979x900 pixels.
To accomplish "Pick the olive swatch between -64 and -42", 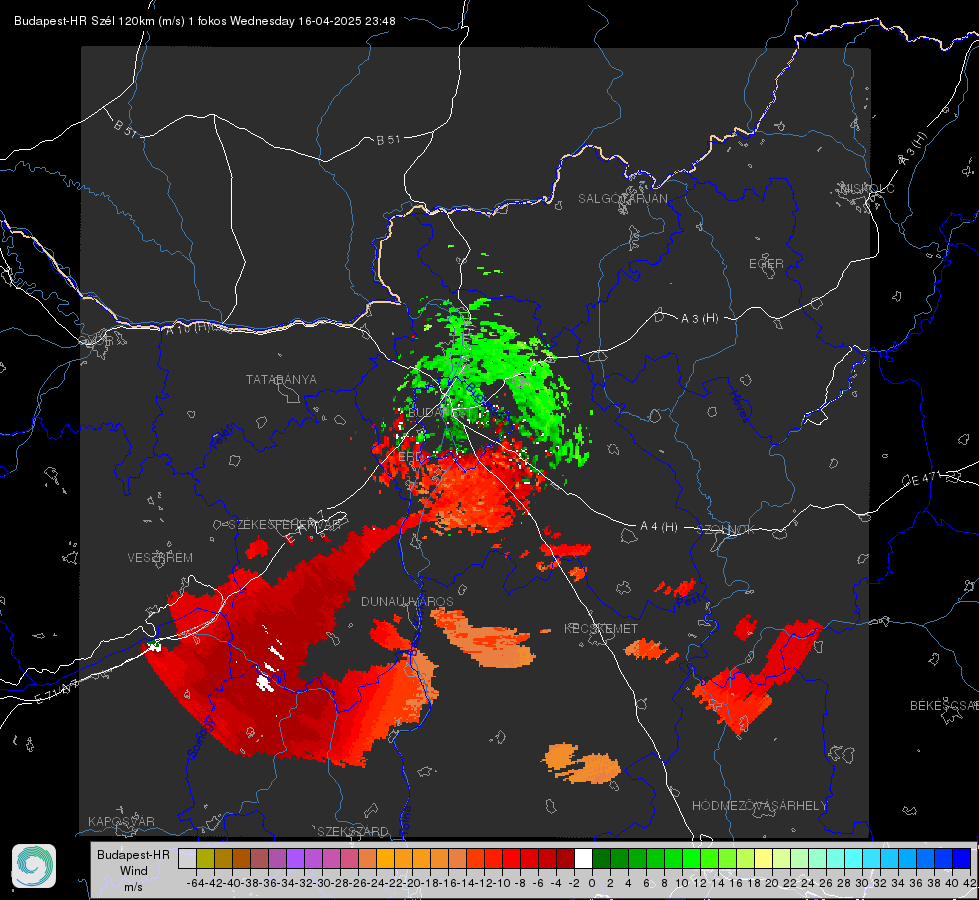I will tap(205, 858).
